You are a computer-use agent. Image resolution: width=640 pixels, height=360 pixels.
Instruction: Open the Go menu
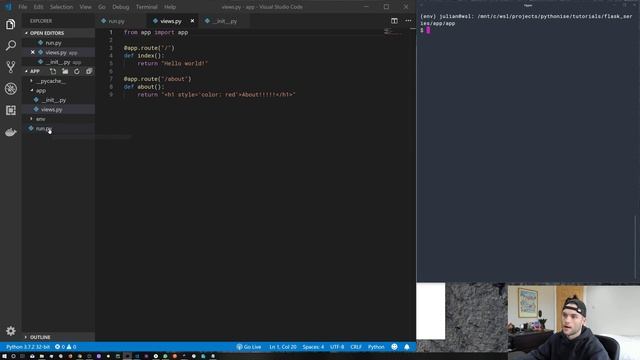102,7
